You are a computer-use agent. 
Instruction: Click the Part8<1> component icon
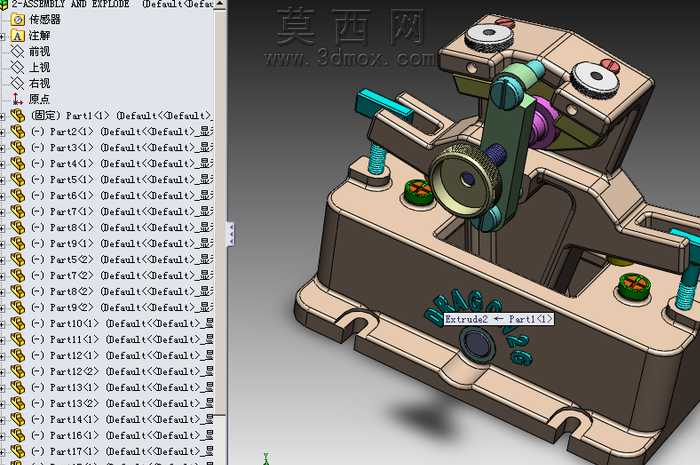(x=18, y=228)
